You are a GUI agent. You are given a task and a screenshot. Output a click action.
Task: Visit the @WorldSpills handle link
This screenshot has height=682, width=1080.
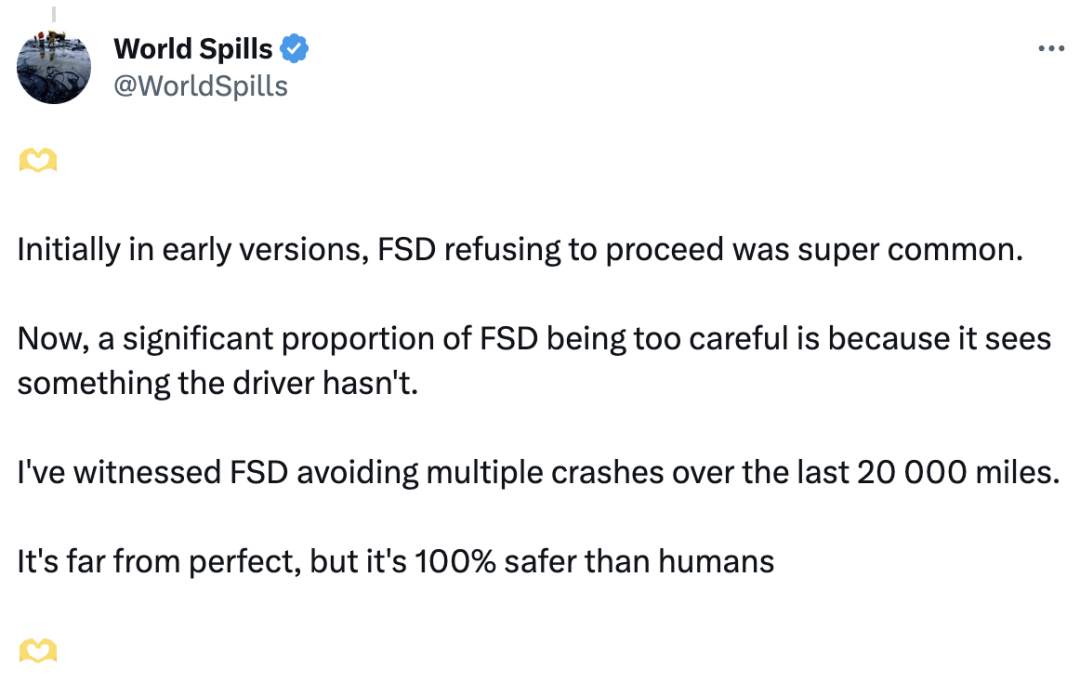pos(200,86)
